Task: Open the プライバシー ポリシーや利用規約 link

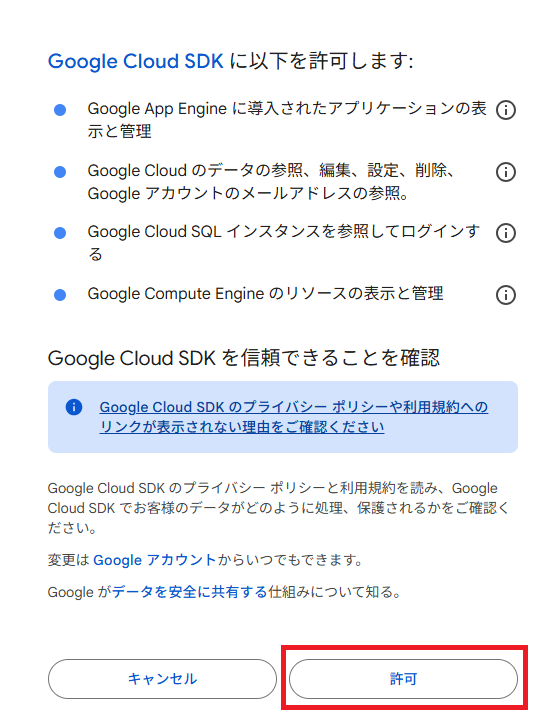Action: (293, 417)
